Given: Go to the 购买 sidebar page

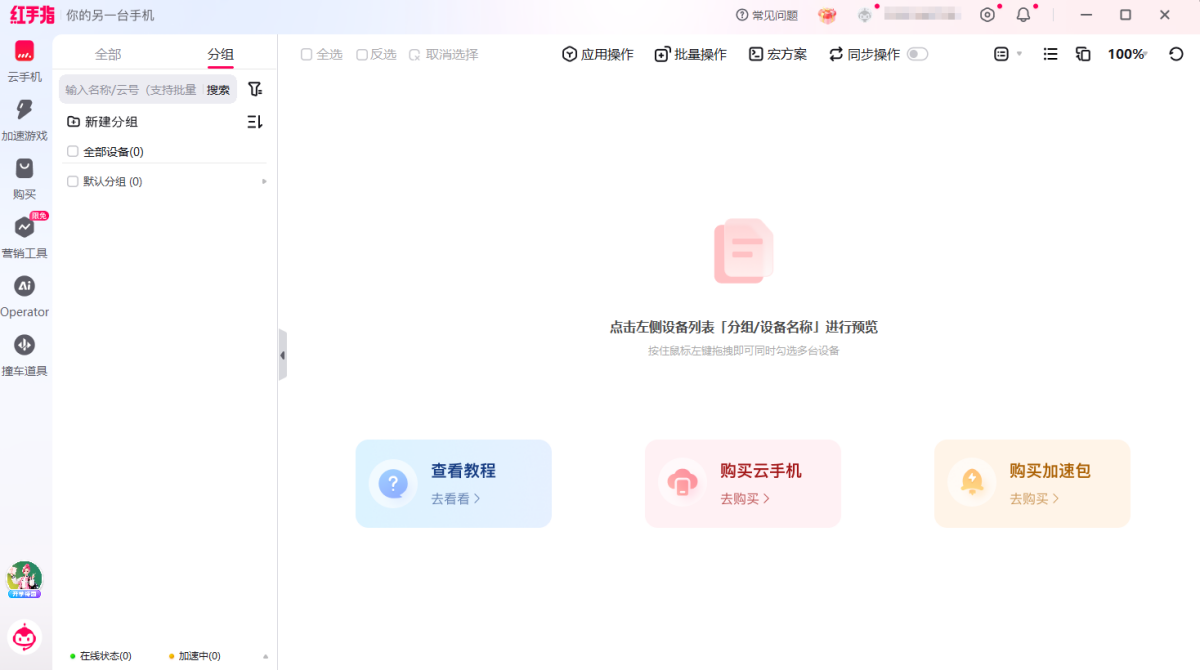Looking at the screenshot, I should [24, 179].
